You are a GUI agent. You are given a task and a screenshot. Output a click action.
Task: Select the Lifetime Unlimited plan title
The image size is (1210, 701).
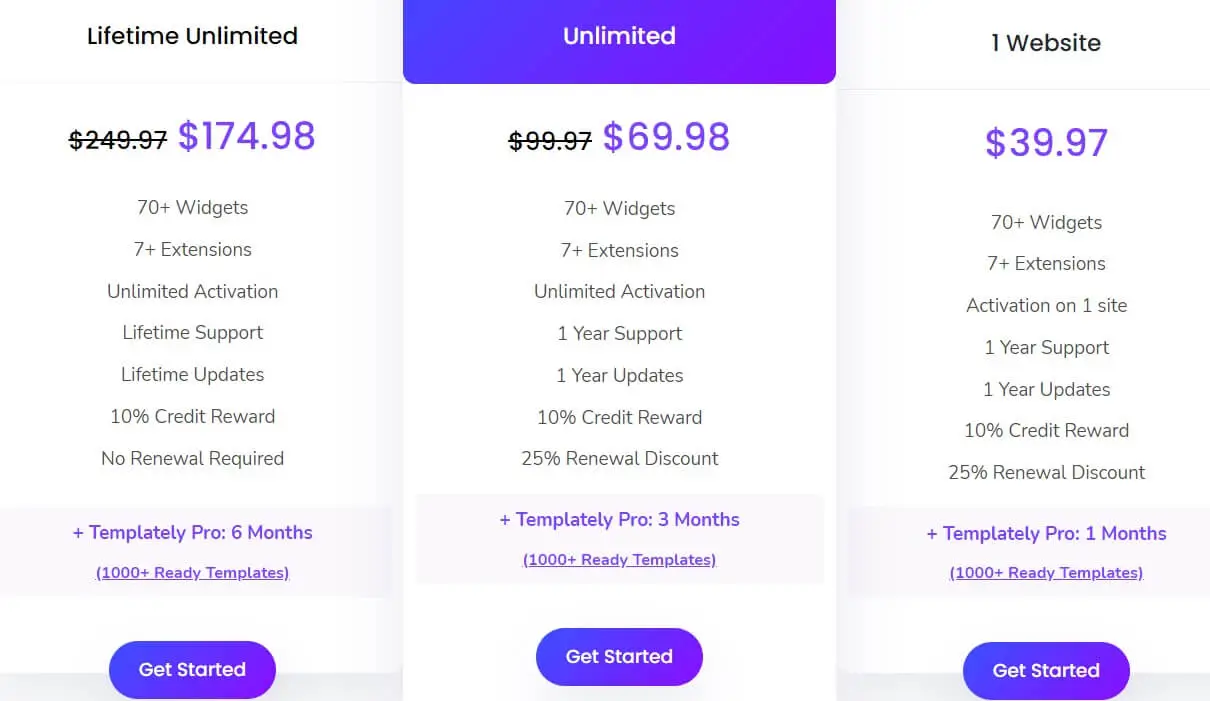point(192,36)
